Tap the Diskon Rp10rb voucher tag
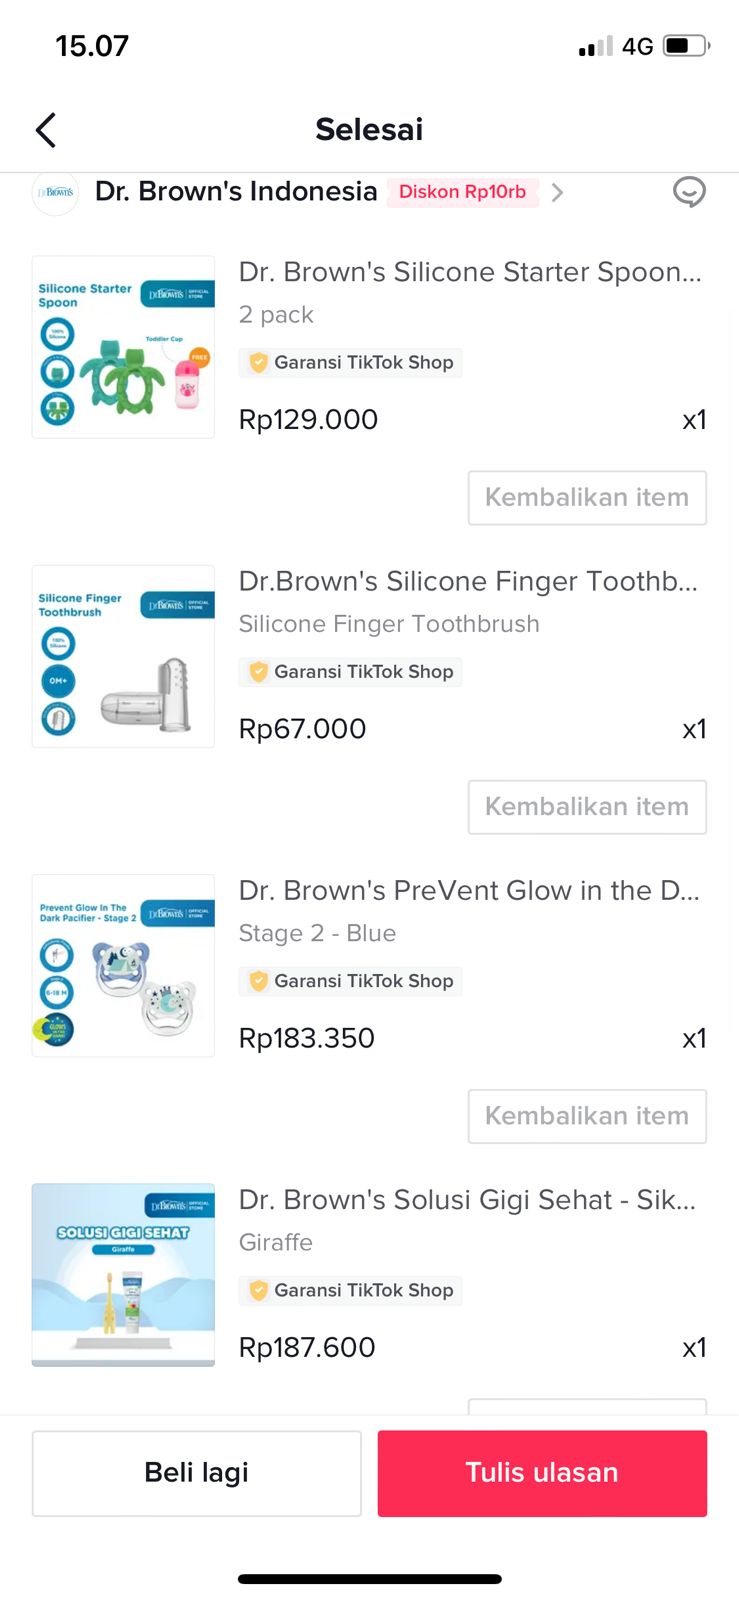The height and width of the screenshot is (1600, 739). coord(462,192)
